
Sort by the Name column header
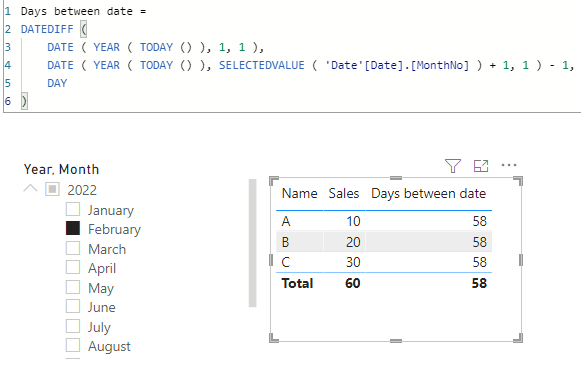(299, 193)
